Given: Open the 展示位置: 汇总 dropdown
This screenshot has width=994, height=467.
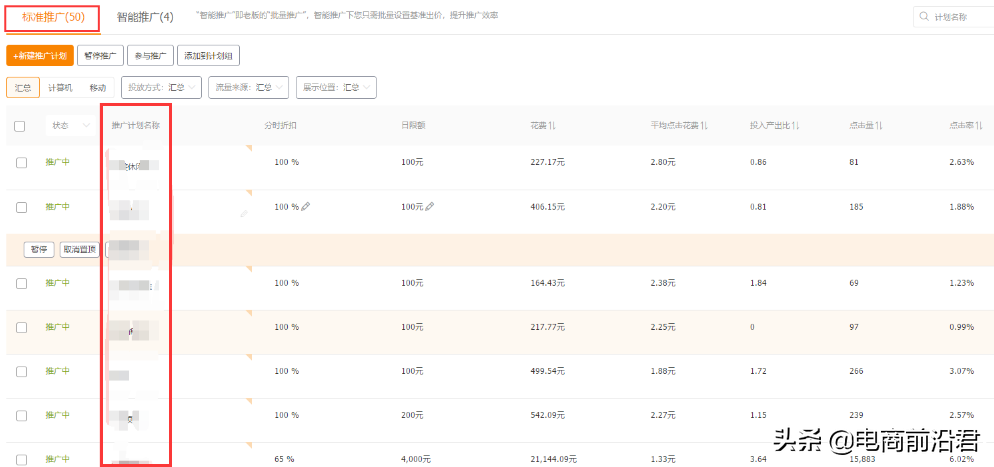Looking at the screenshot, I should point(336,87).
